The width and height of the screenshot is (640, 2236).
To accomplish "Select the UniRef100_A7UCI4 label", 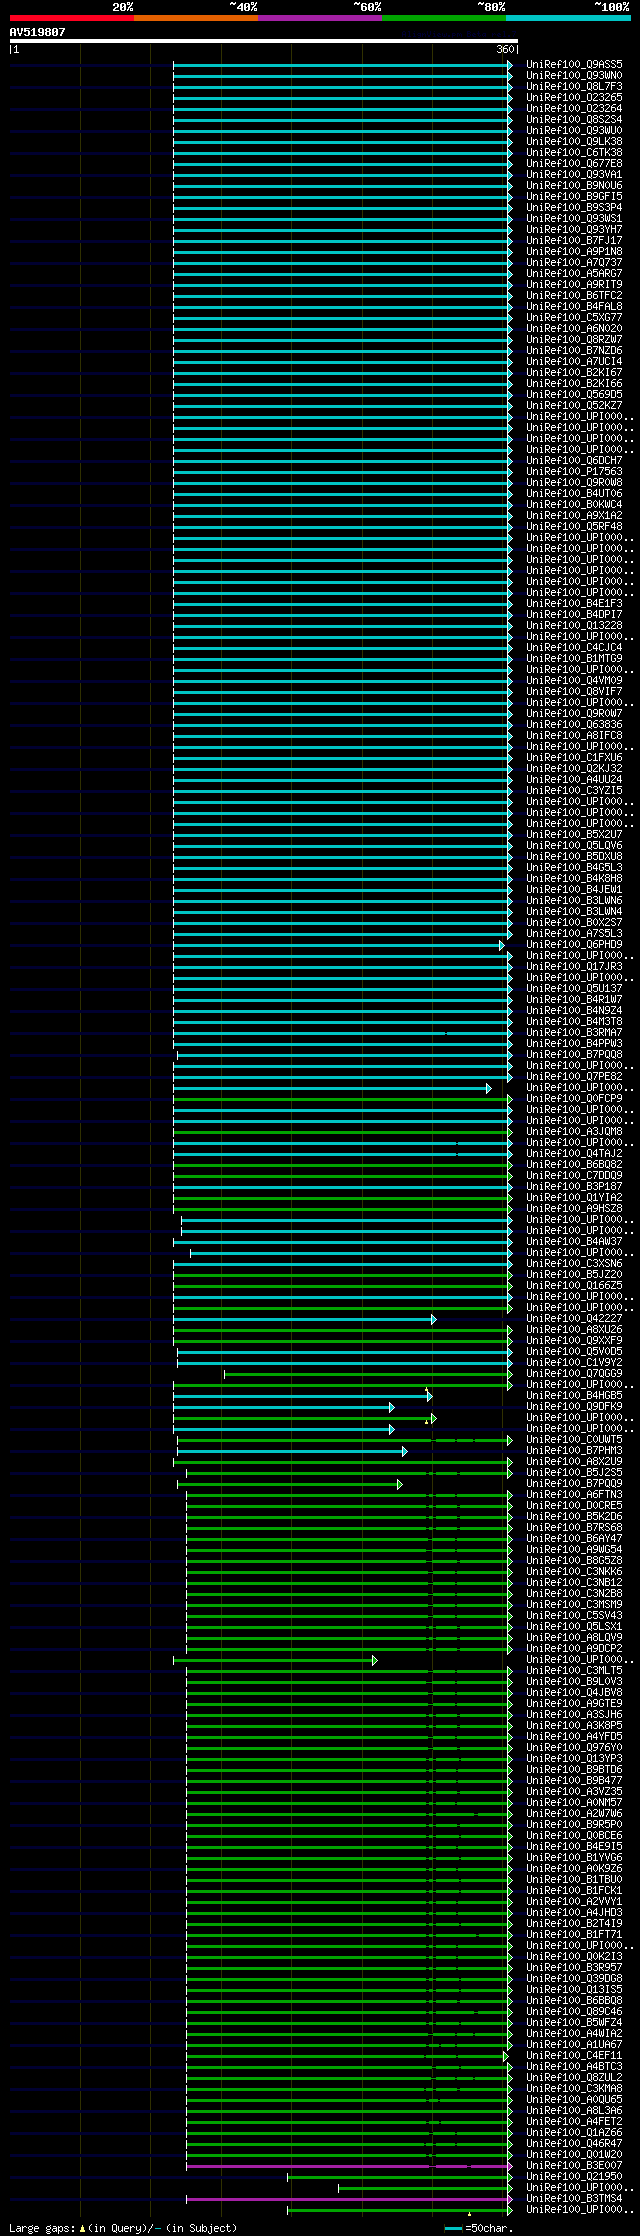I will (x=574, y=361).
